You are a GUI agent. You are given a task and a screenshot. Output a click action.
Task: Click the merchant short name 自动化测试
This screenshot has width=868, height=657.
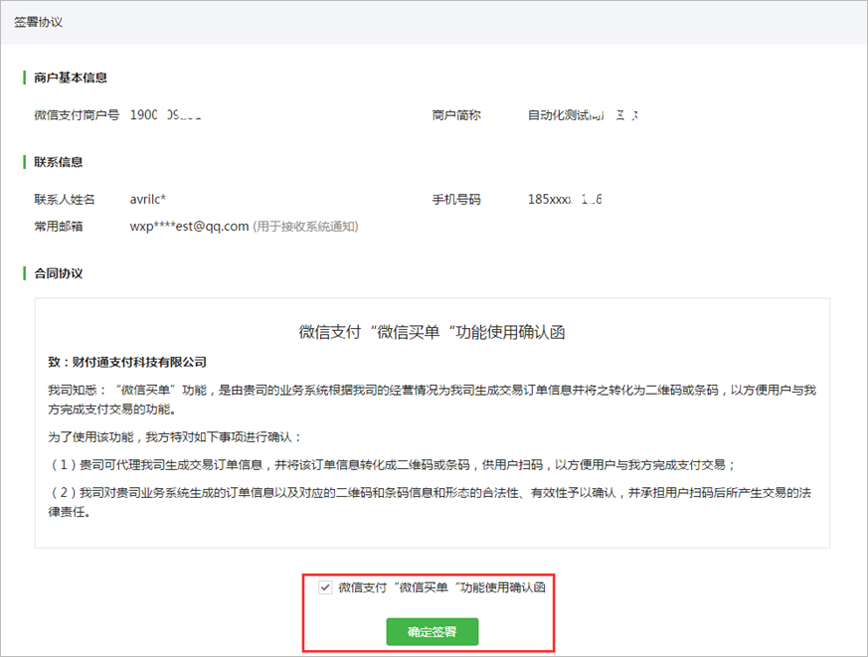[x=583, y=115]
